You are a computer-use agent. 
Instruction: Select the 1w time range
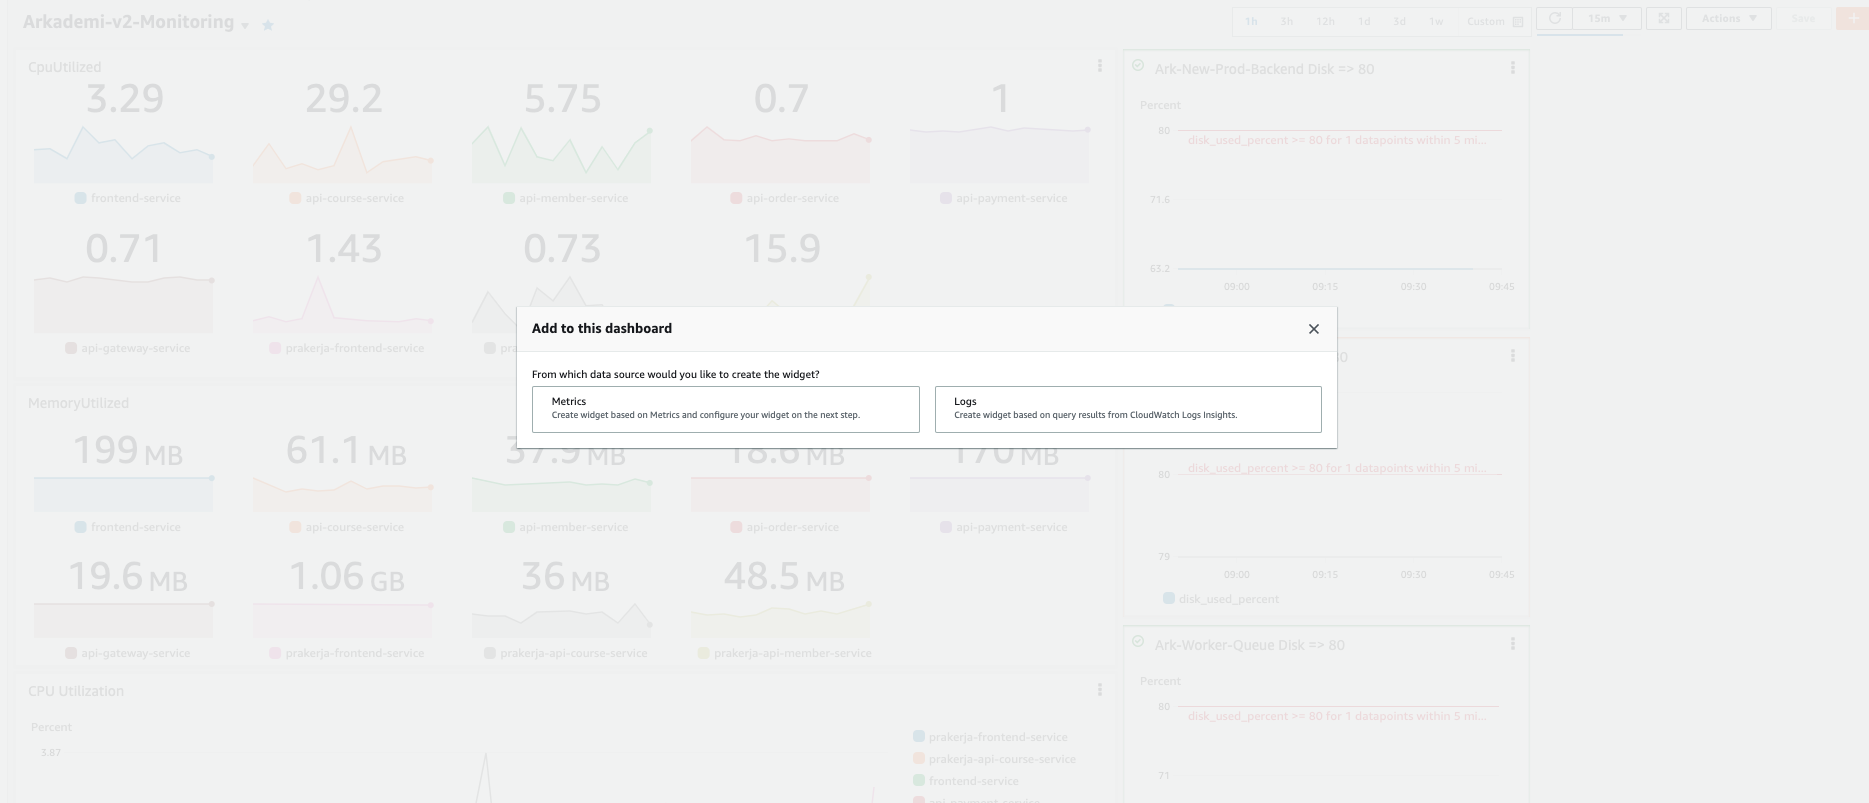(1436, 21)
